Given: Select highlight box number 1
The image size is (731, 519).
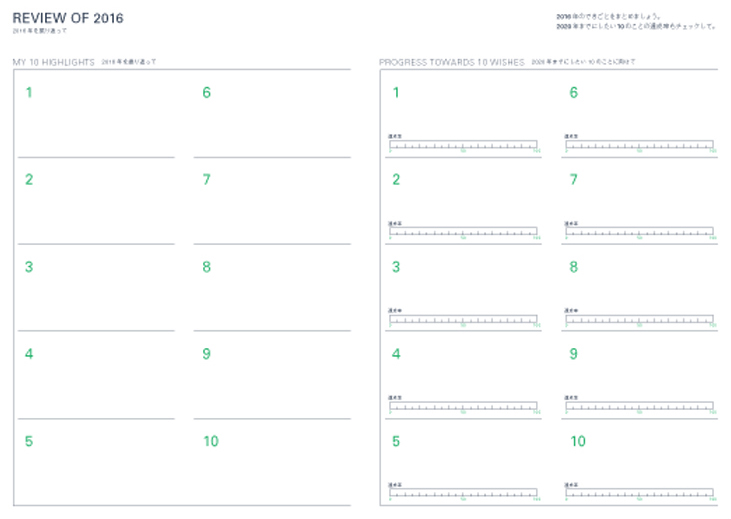Looking at the screenshot, I should tap(96, 118).
